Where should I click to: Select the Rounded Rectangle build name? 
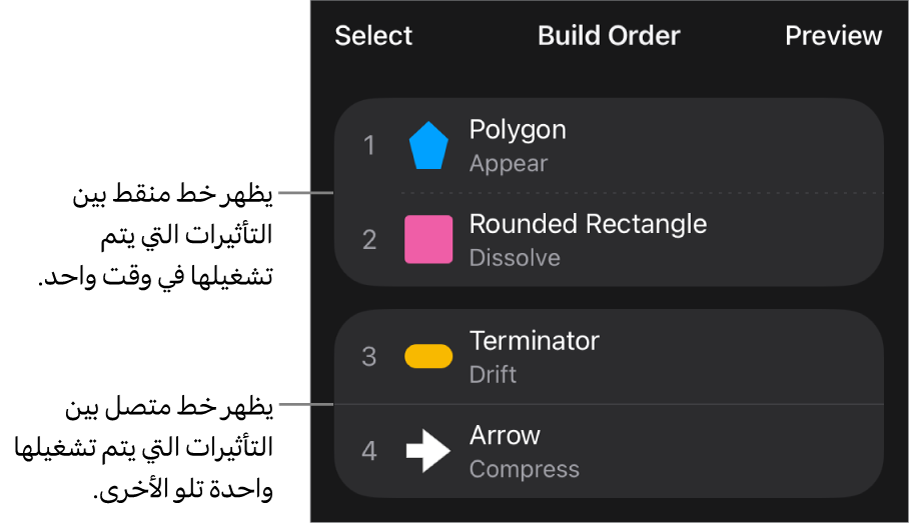(587, 224)
